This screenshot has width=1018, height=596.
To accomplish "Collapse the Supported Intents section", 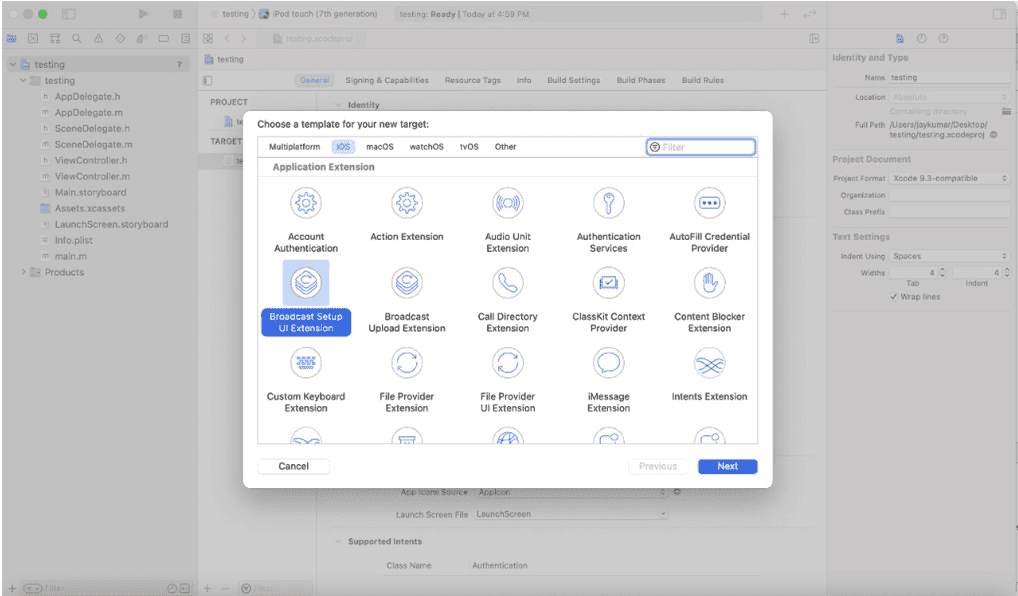I will pos(338,541).
